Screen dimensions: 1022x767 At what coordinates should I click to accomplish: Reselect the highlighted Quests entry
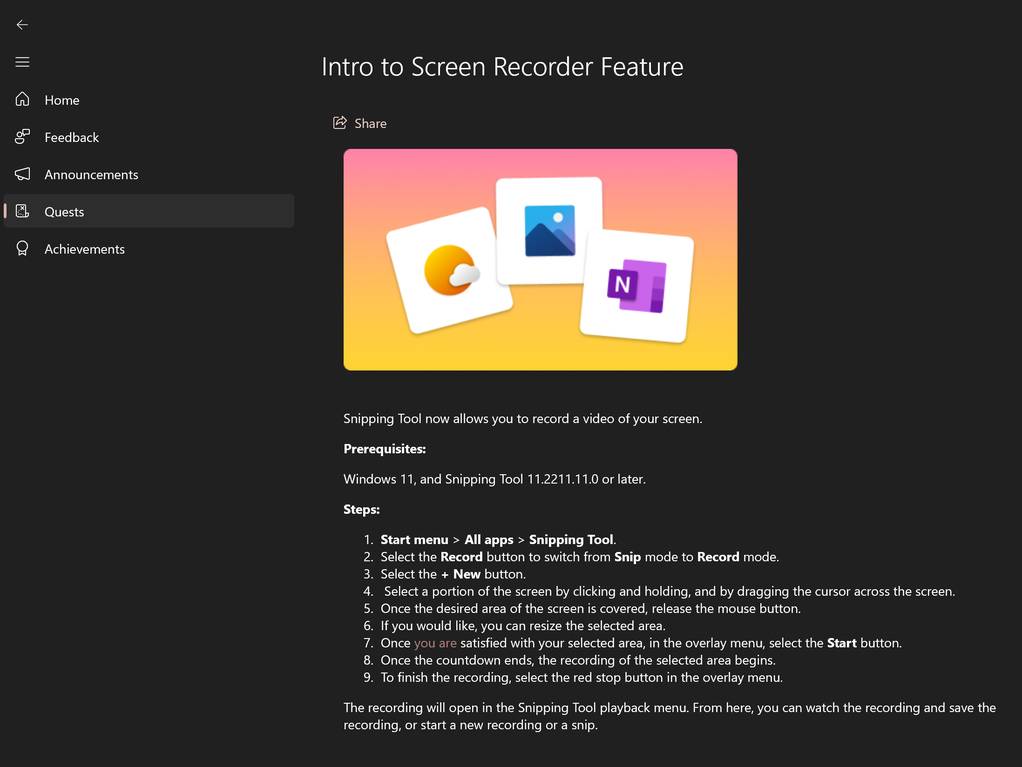[64, 211]
